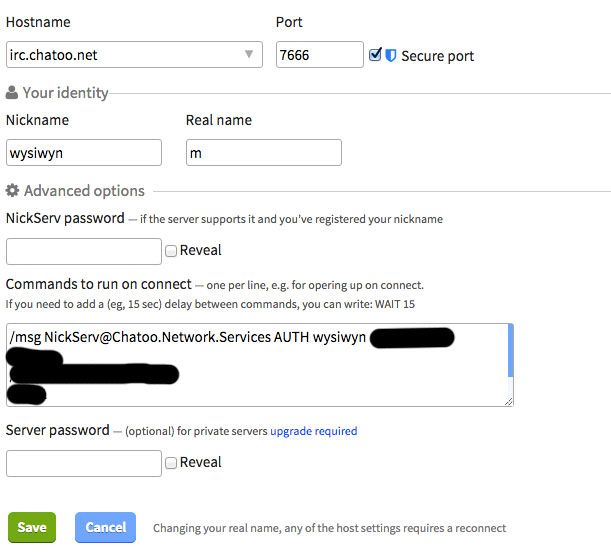The image size is (611, 552).
Task: Enable Reveal for the NickServ password
Action: 171,251
